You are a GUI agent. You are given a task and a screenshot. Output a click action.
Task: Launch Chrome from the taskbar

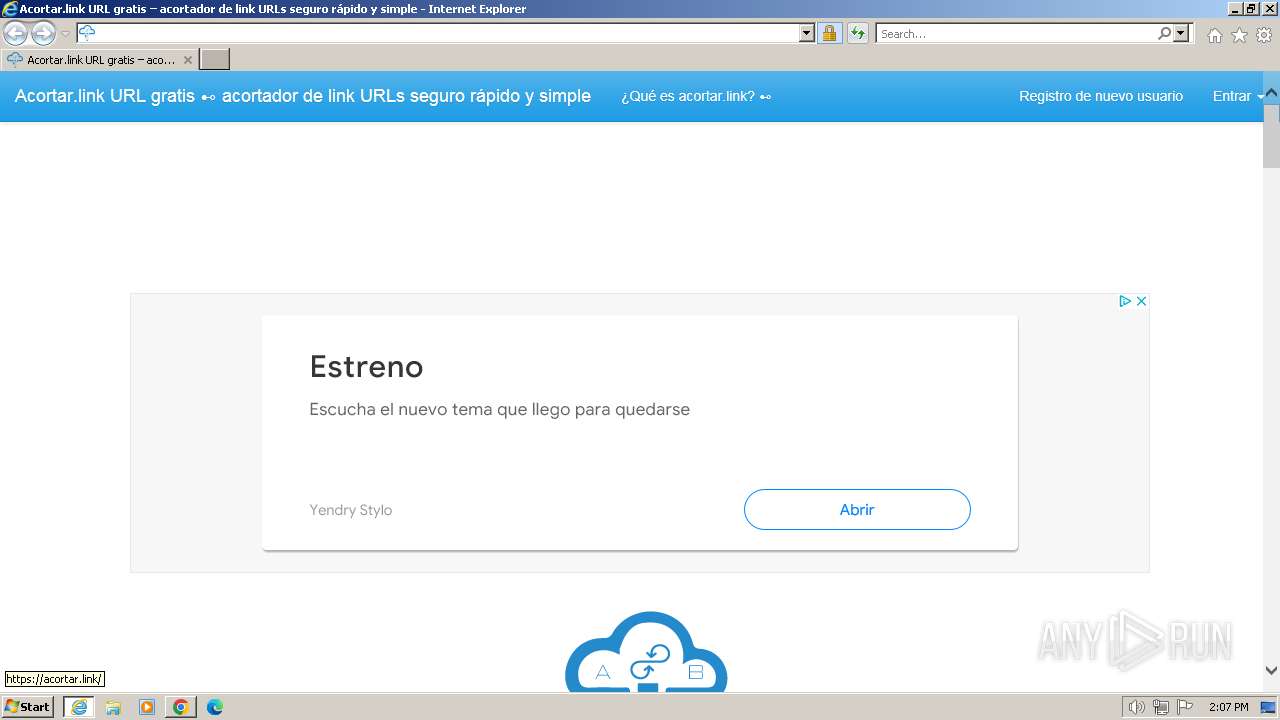click(181, 707)
